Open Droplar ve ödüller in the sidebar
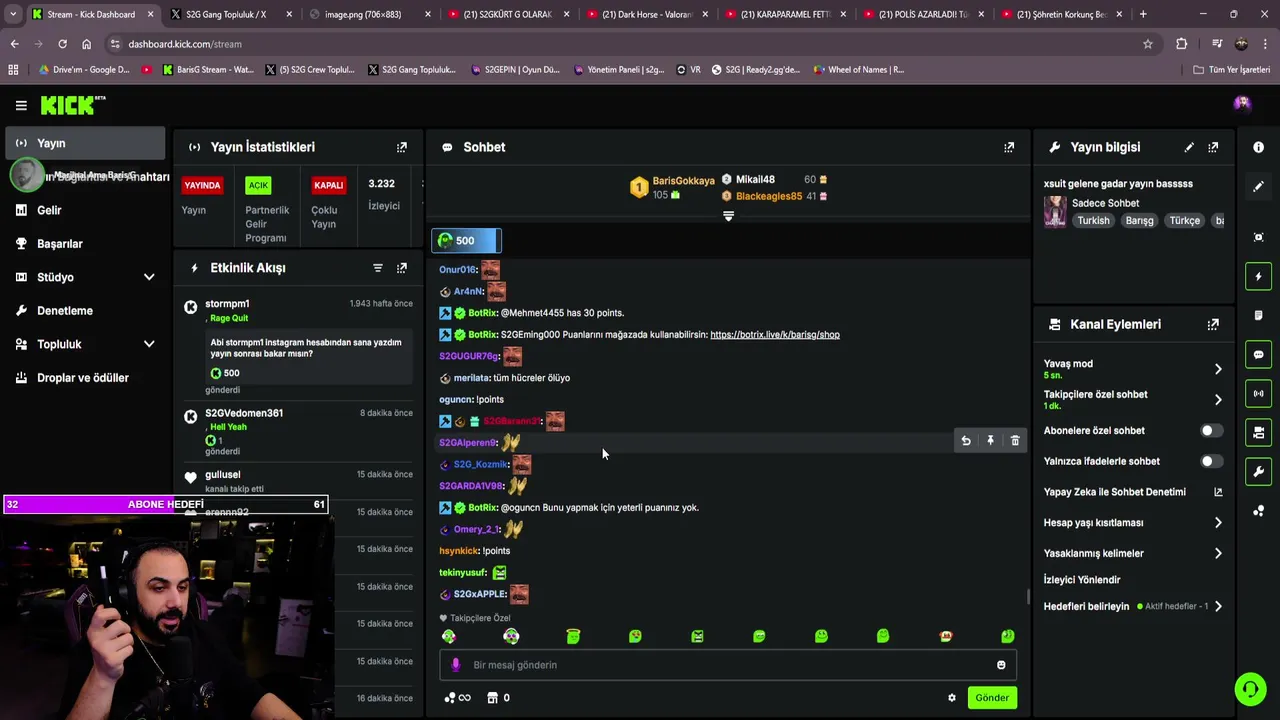 click(85, 378)
